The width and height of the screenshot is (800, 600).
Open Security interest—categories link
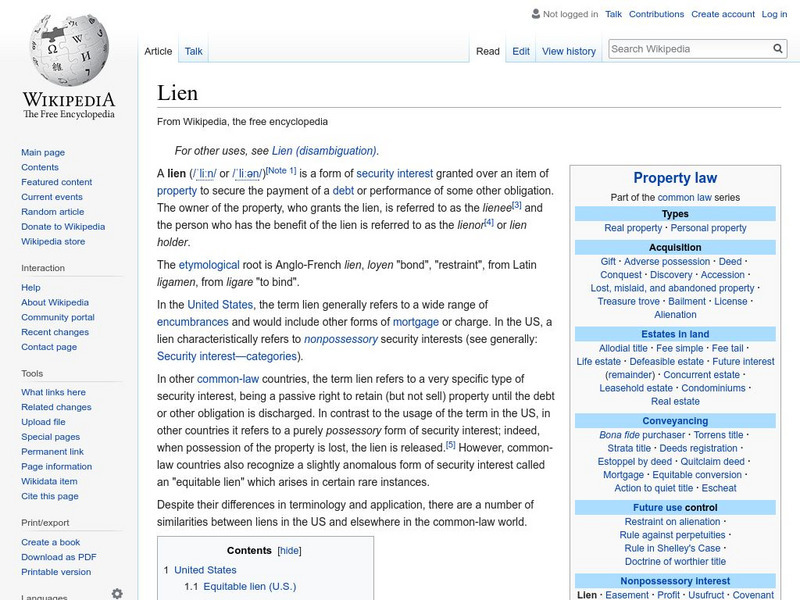coord(227,356)
